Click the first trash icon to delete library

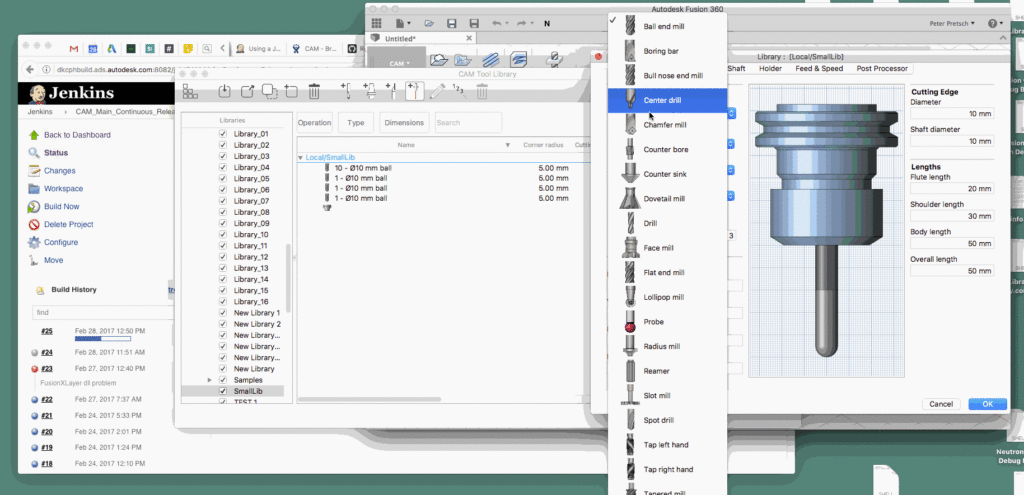coord(313,91)
